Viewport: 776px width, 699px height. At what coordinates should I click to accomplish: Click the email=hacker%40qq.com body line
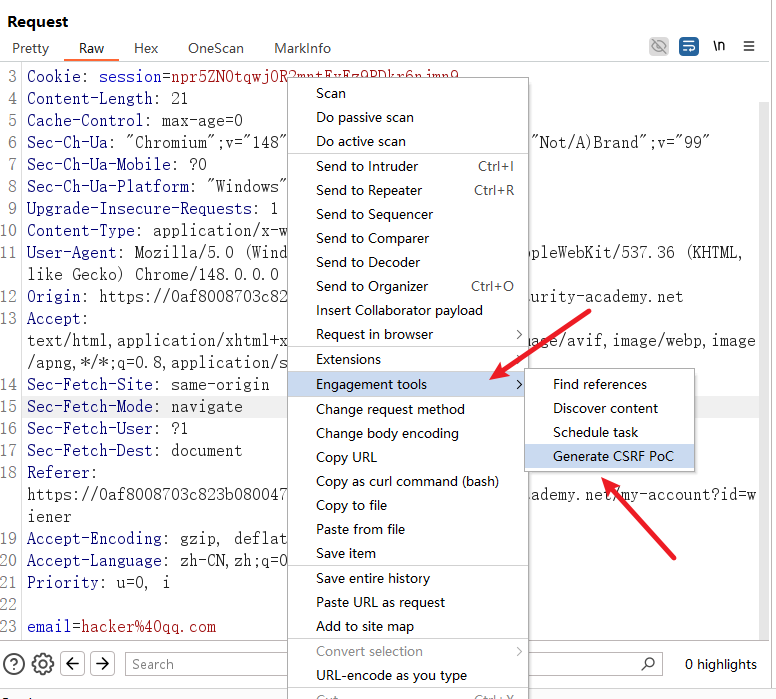[x=121, y=627]
